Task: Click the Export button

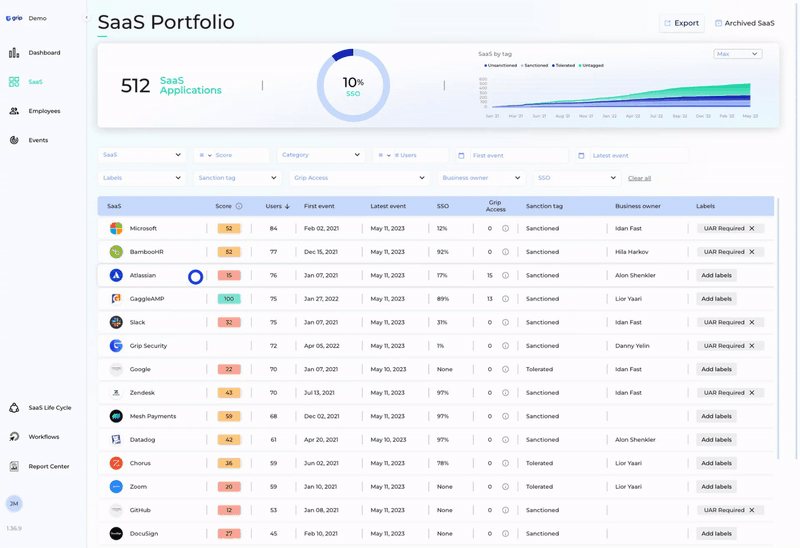Action: pos(681,23)
